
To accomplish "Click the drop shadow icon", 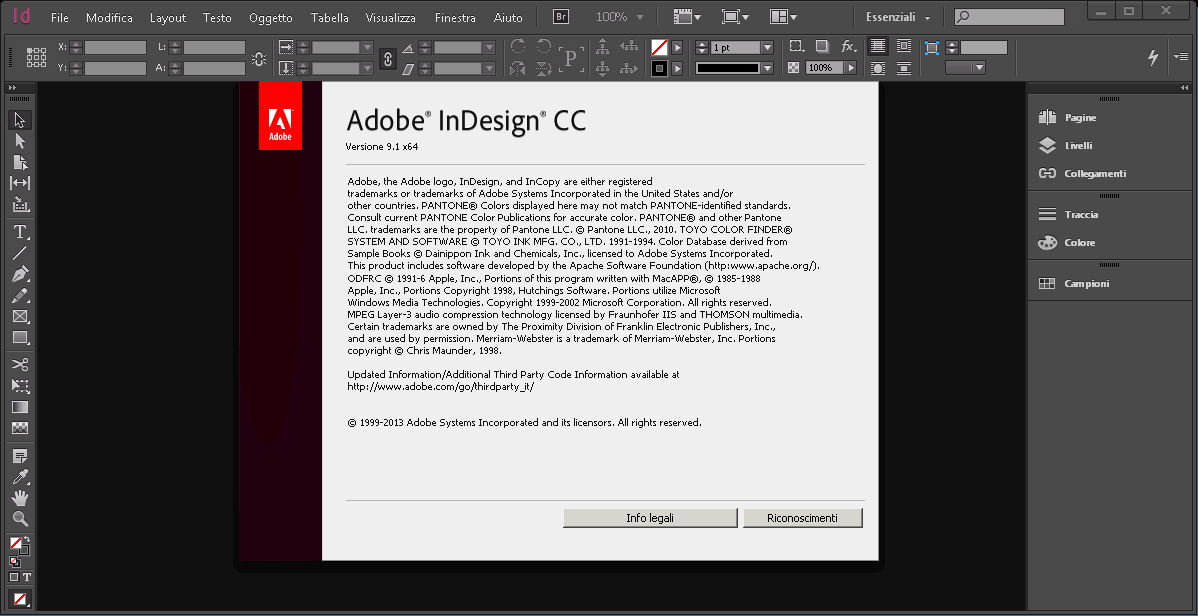I will 821,47.
